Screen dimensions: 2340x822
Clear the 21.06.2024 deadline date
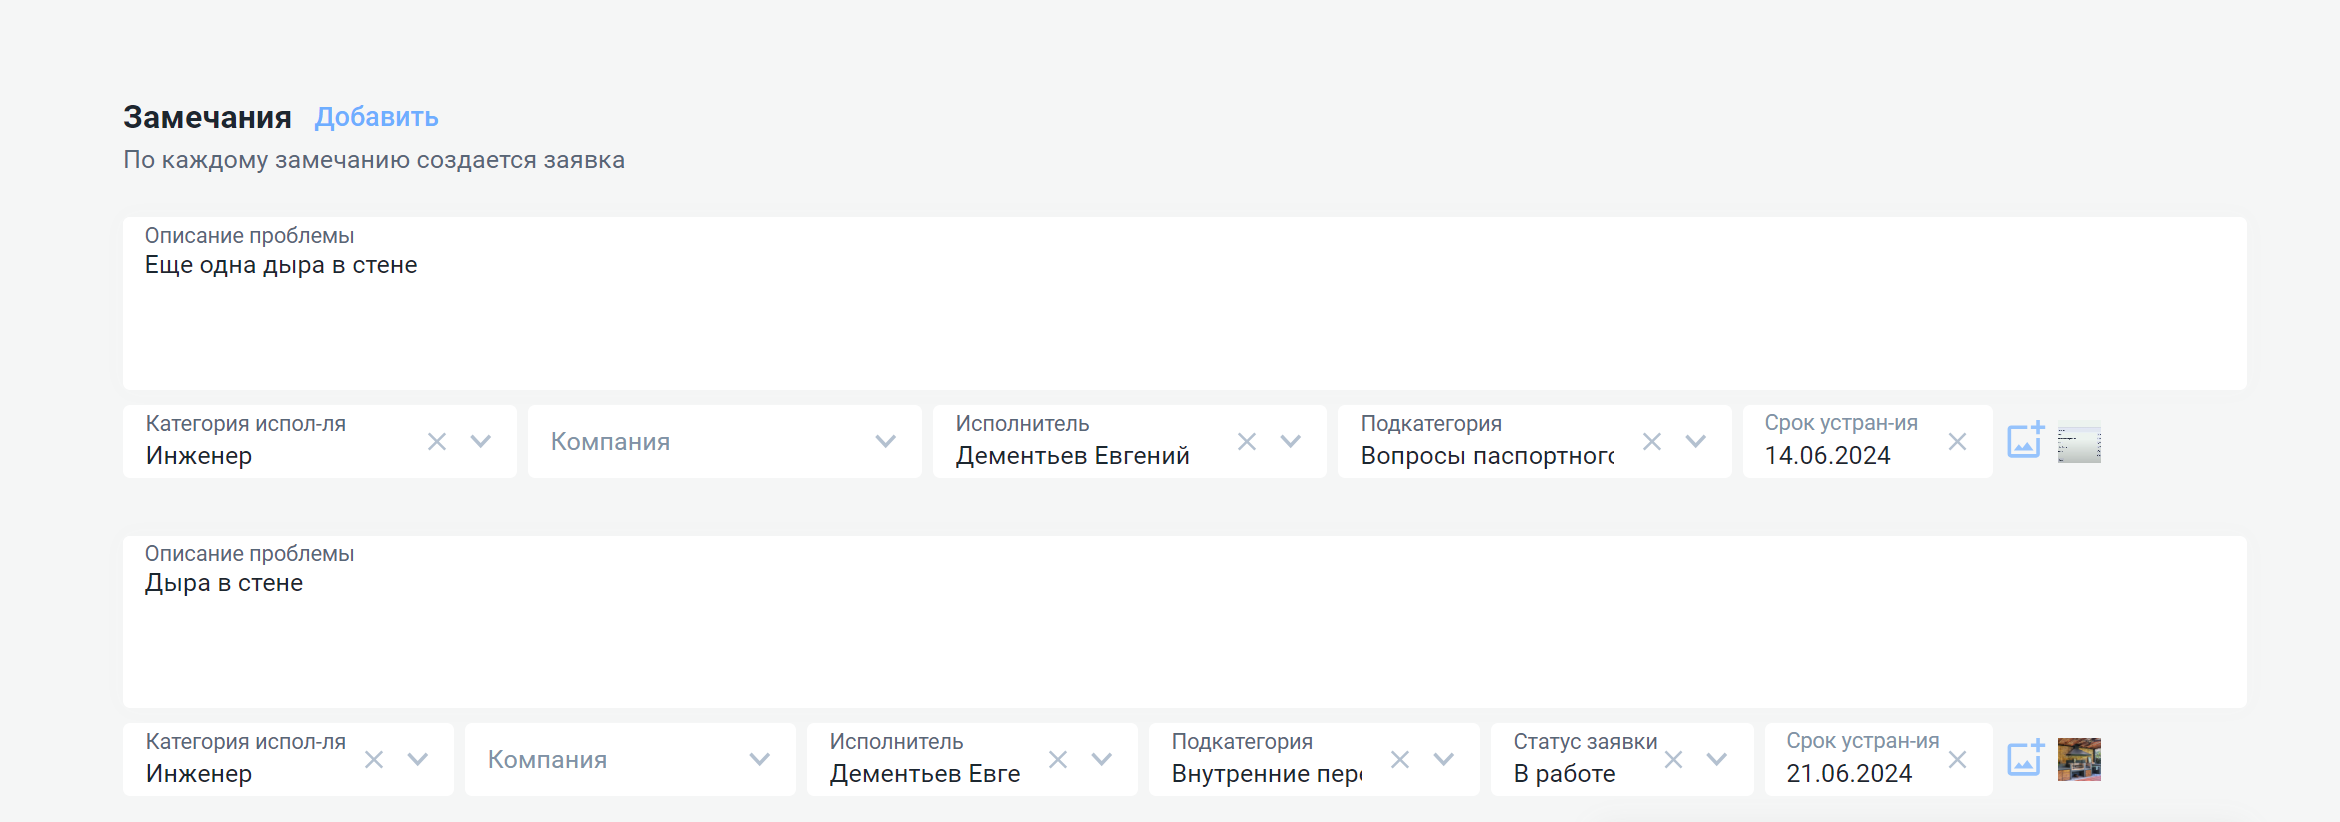1958,760
